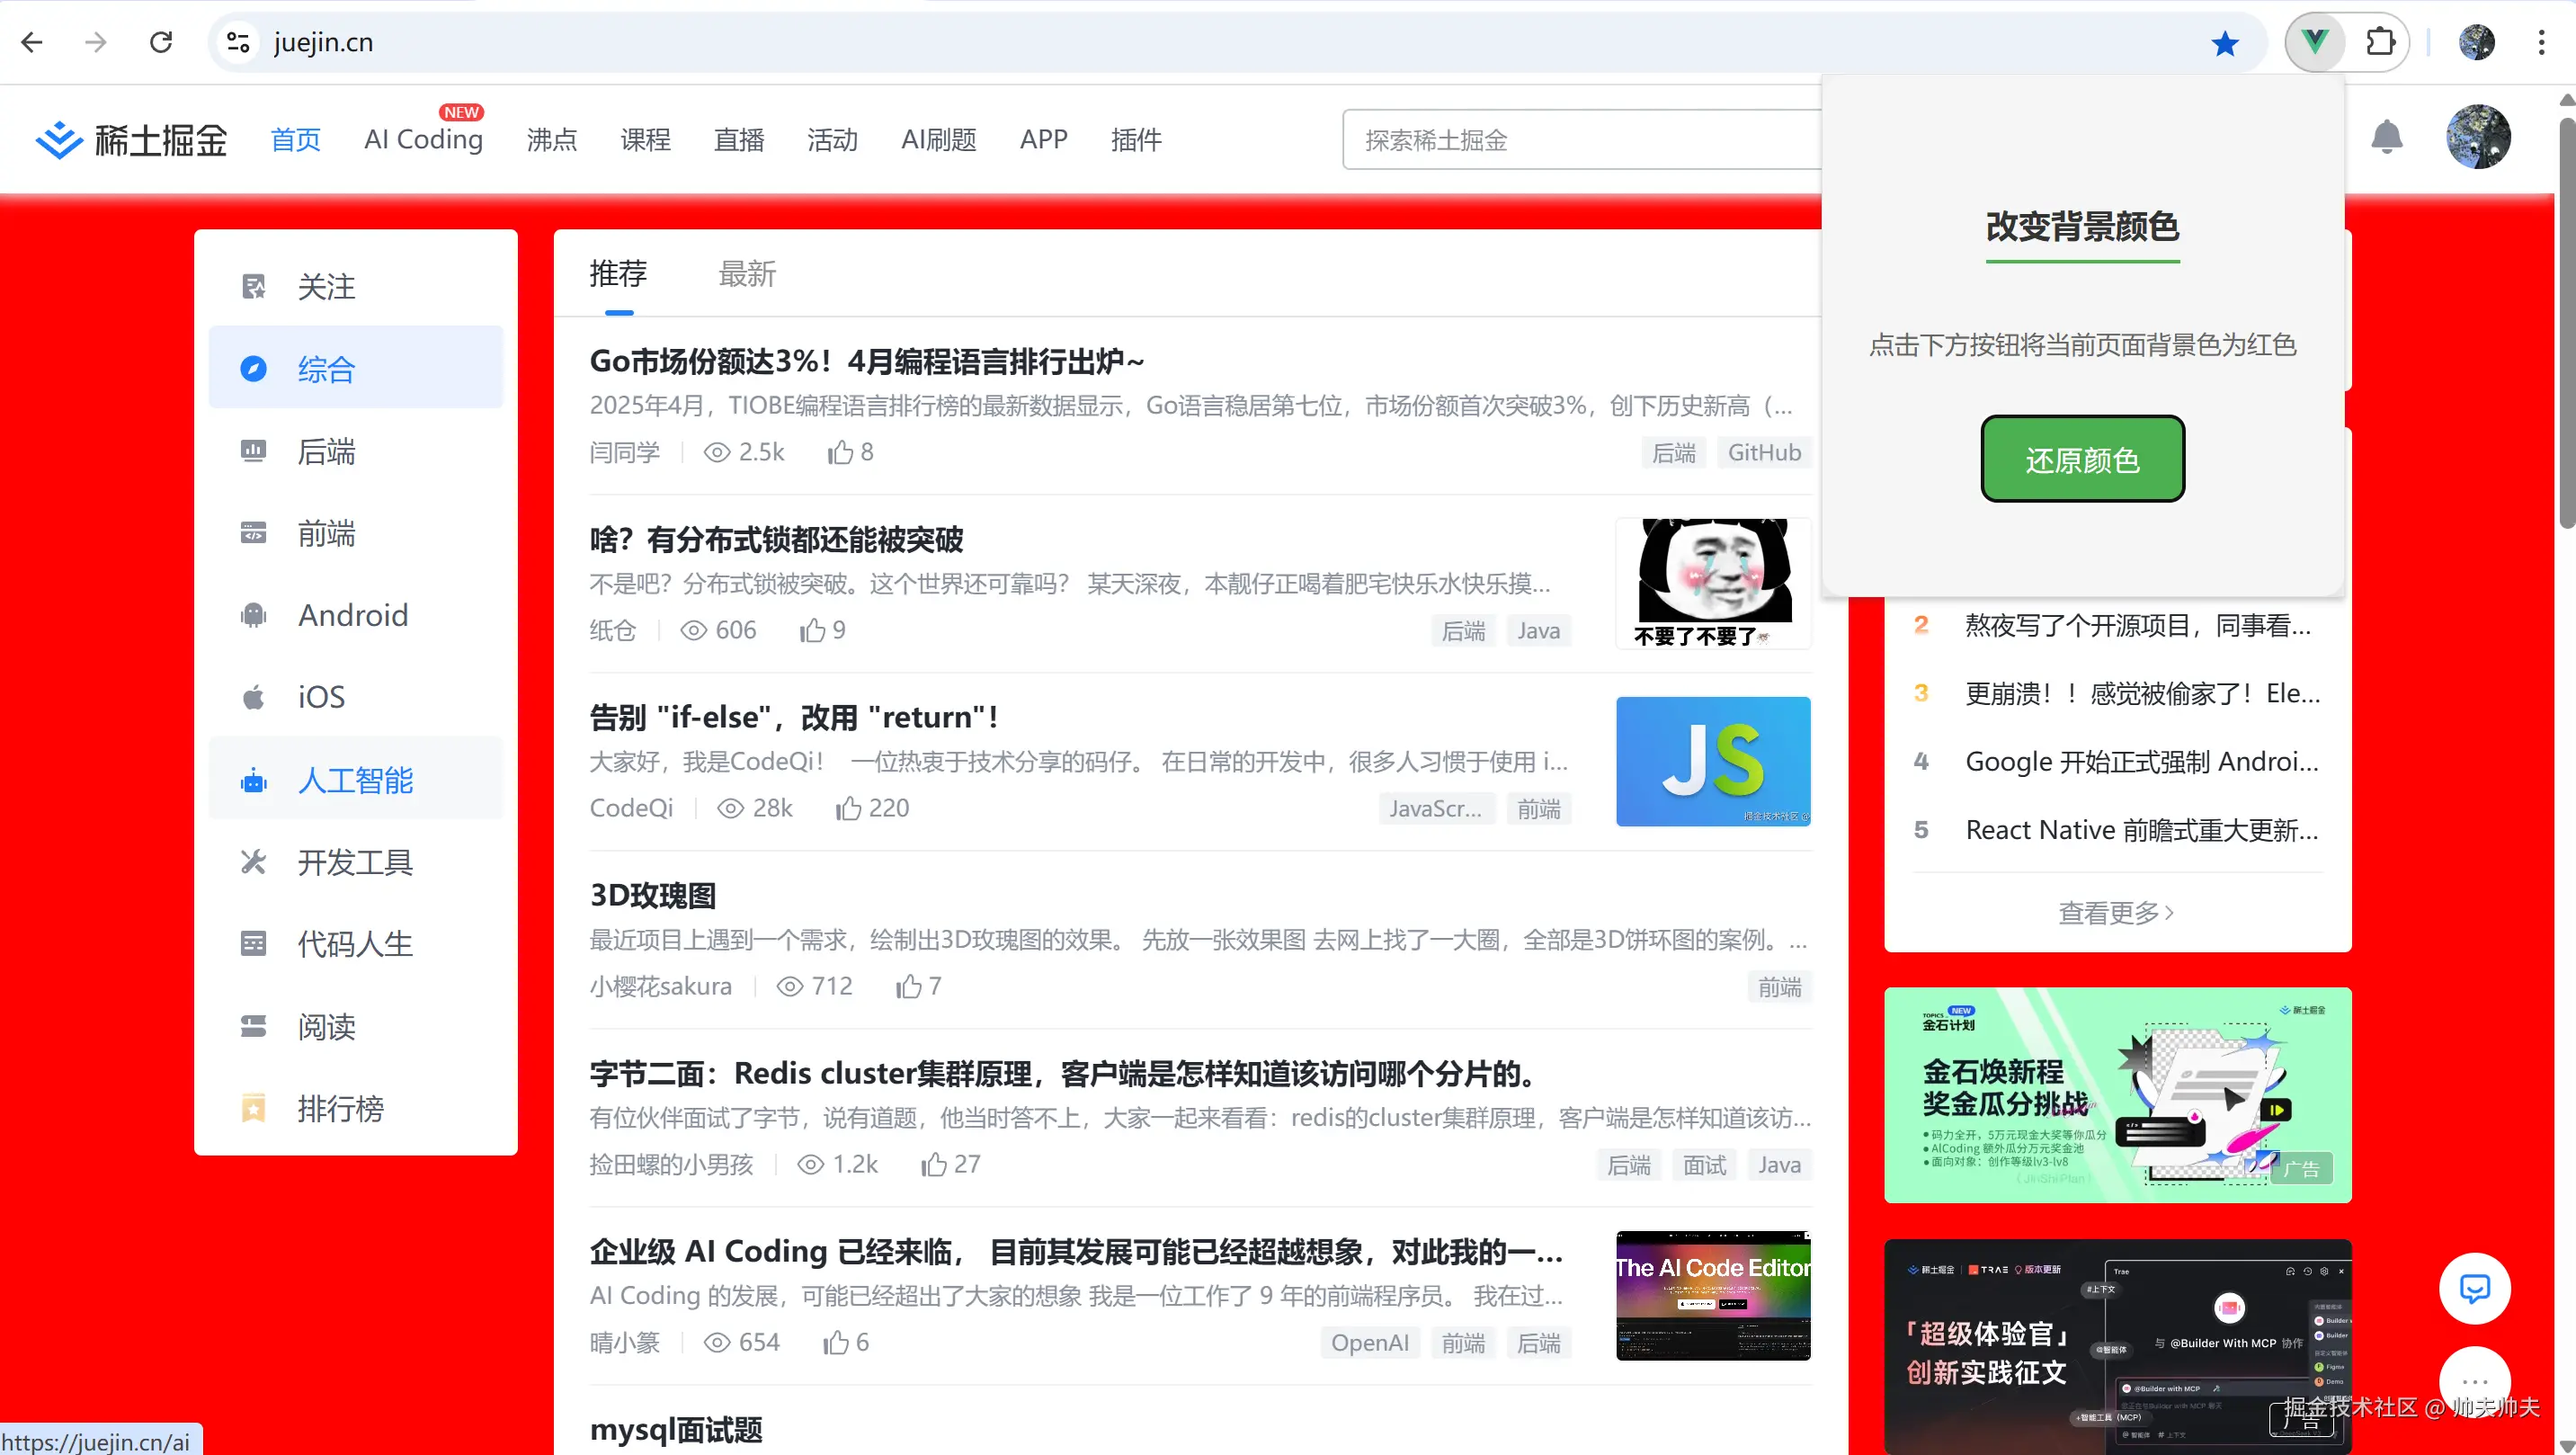Viewport: 2576px width, 1455px height.
Task: Open Chrome three-dot menu
Action: pos(2540,42)
